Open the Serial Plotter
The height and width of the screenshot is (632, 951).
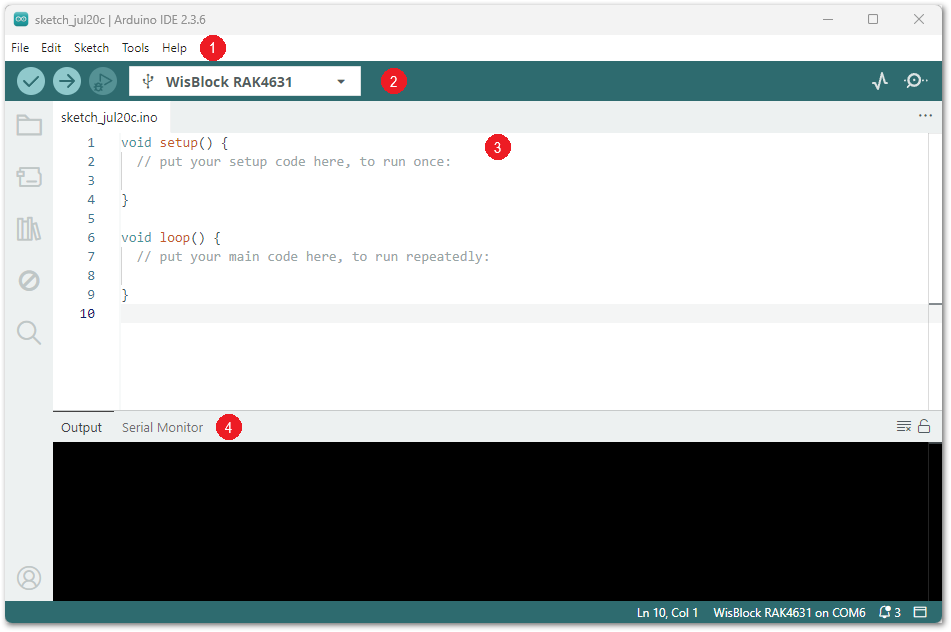[879, 81]
